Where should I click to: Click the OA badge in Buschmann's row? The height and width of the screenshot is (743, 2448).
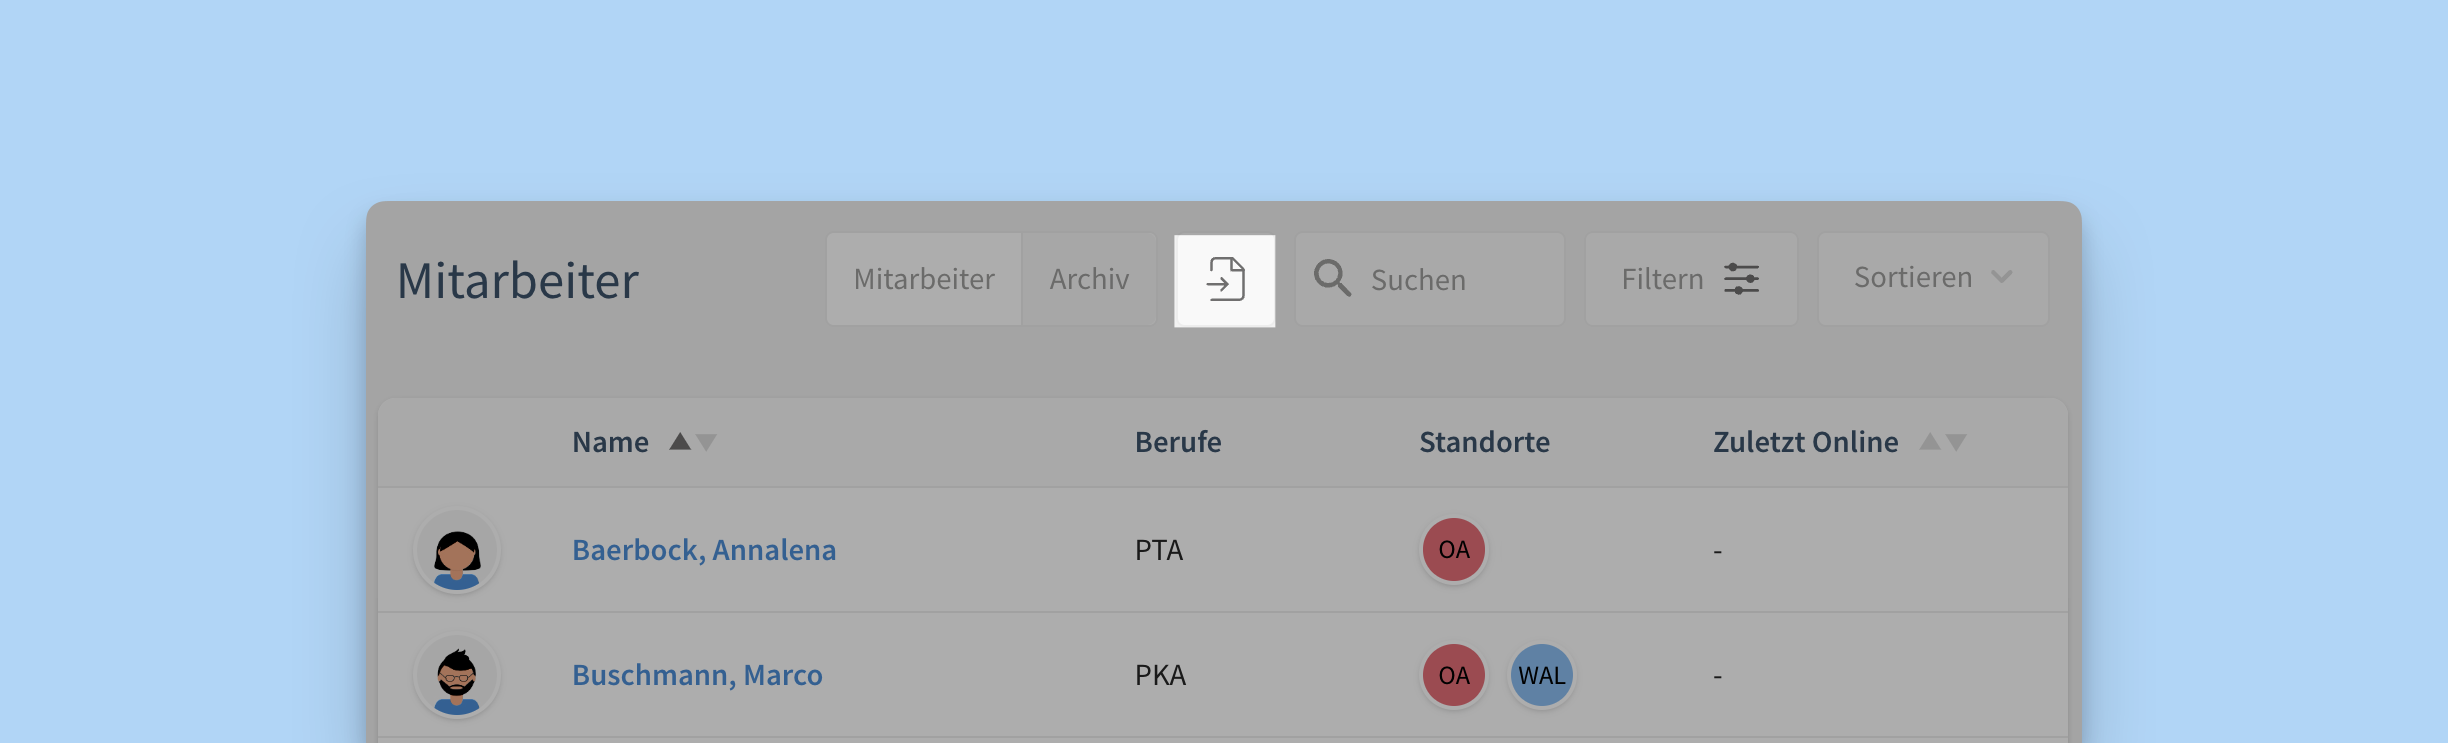[x=1454, y=675]
